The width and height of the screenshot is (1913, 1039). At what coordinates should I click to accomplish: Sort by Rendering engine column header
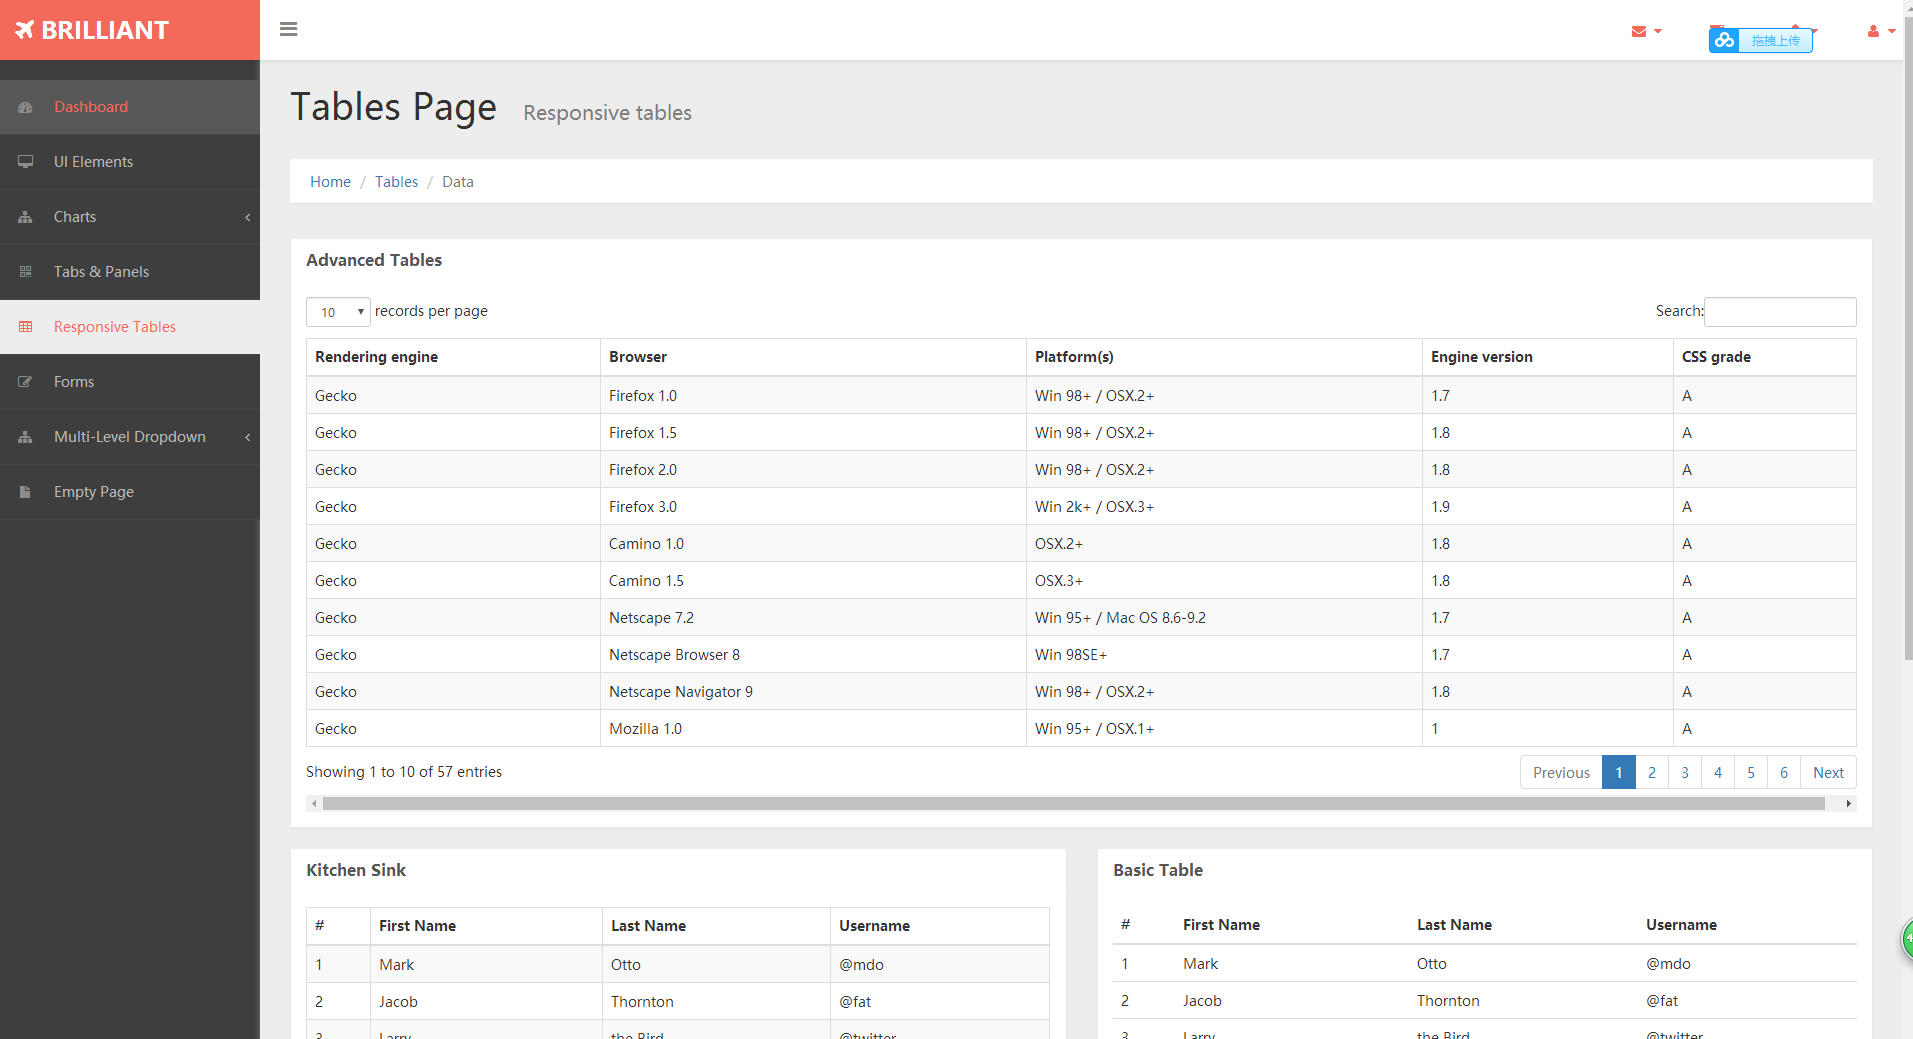(453, 357)
